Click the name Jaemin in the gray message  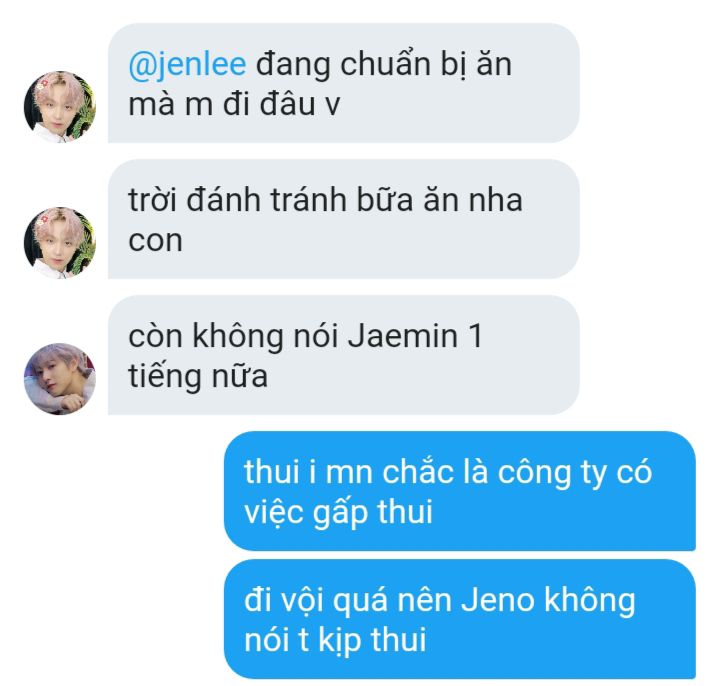[x=403, y=336]
